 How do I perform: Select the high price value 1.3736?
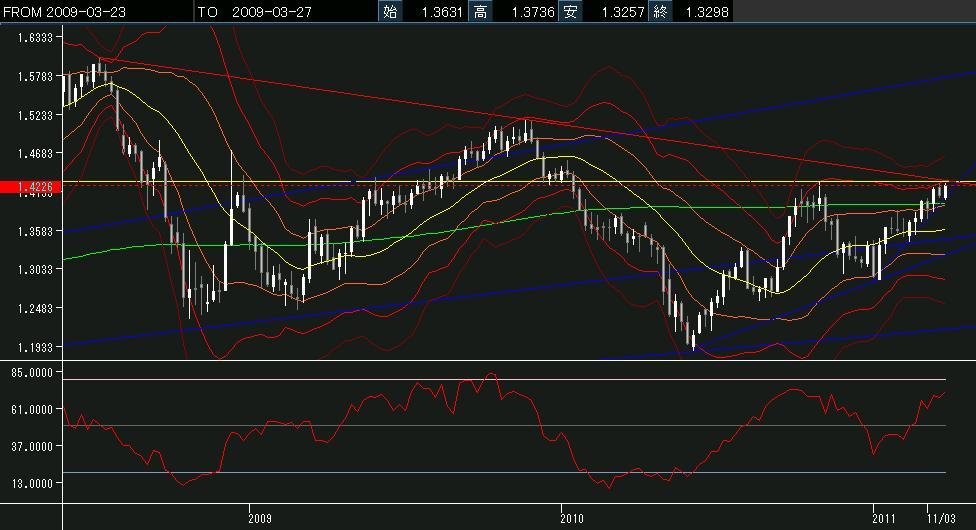point(526,12)
